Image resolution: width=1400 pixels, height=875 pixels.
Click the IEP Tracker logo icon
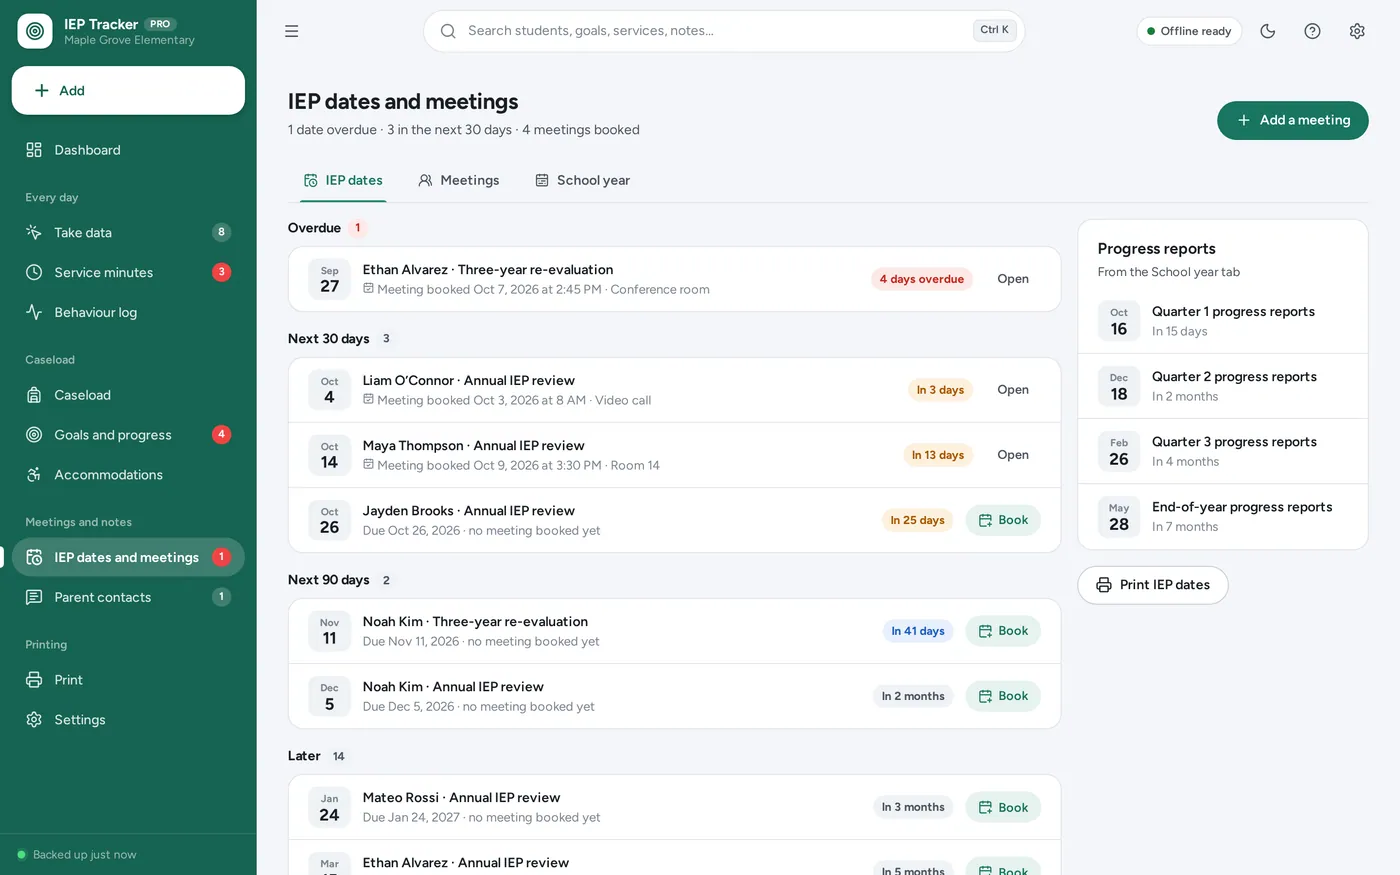35,31
